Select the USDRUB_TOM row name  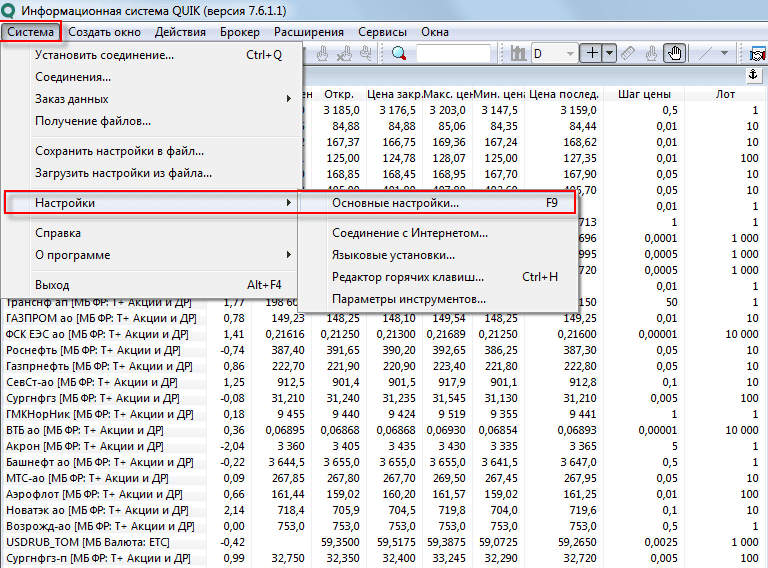(x=88, y=543)
